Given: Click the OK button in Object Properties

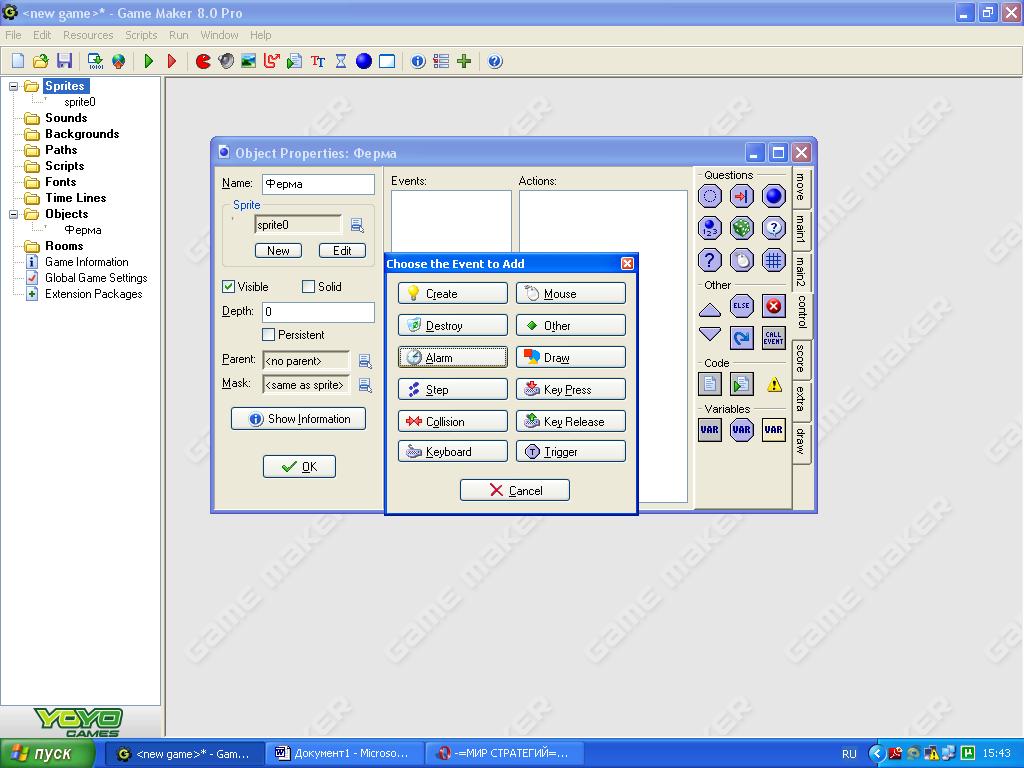Looking at the screenshot, I should (299, 466).
